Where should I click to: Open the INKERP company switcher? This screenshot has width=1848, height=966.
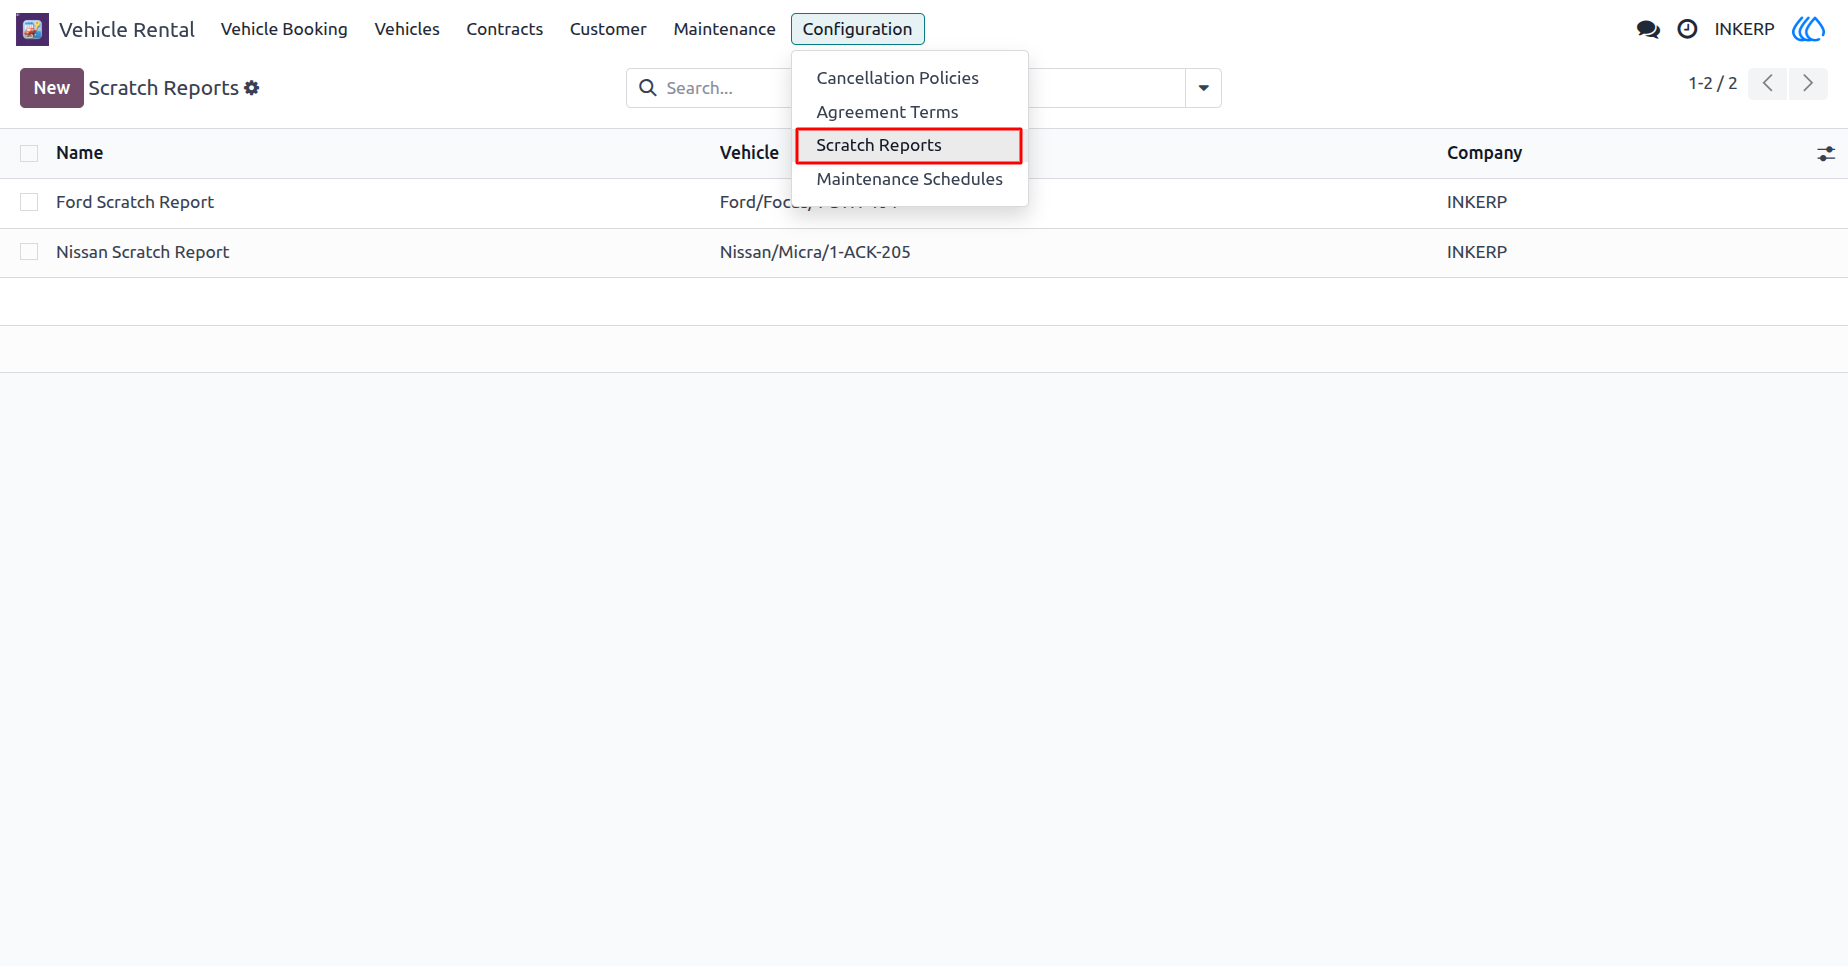[x=1744, y=29]
